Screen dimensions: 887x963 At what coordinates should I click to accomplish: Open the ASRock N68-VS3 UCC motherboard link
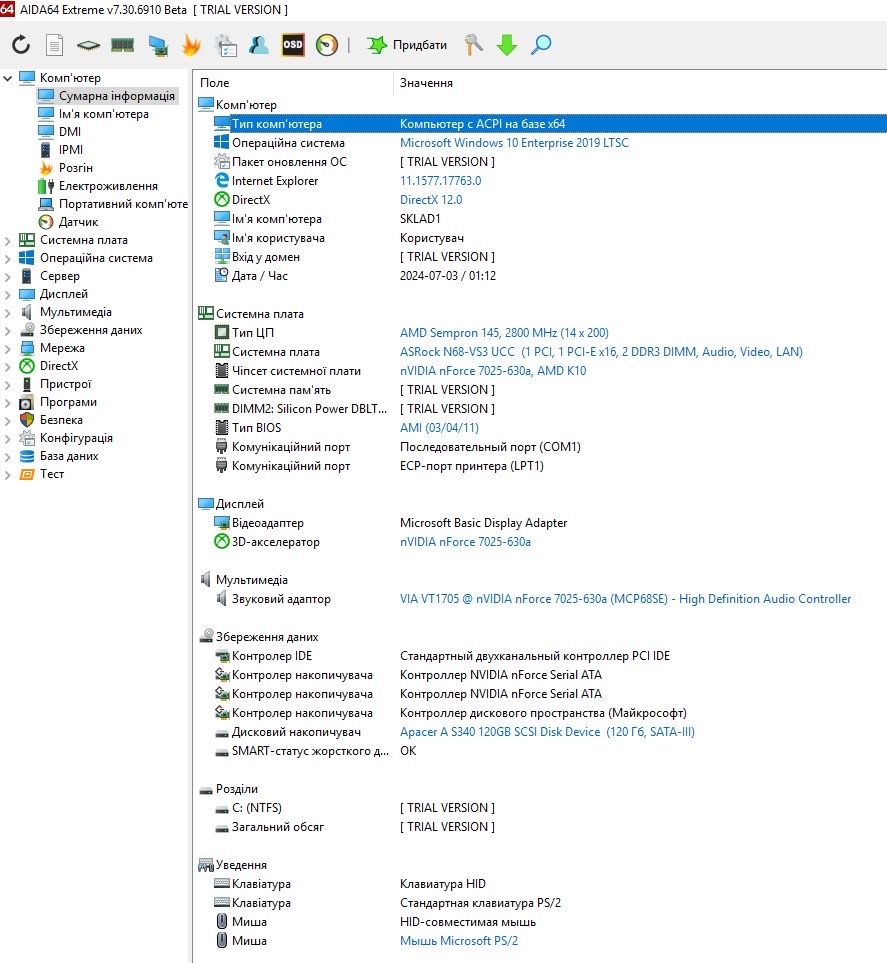[601, 352]
